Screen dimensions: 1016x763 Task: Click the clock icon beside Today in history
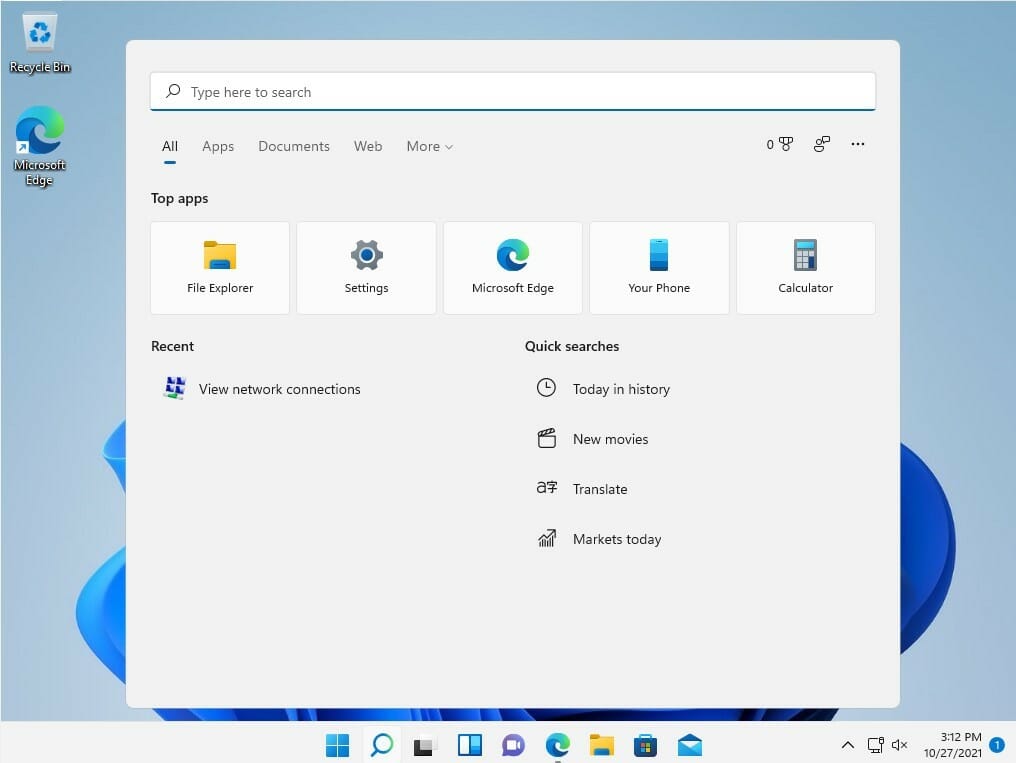tap(546, 387)
